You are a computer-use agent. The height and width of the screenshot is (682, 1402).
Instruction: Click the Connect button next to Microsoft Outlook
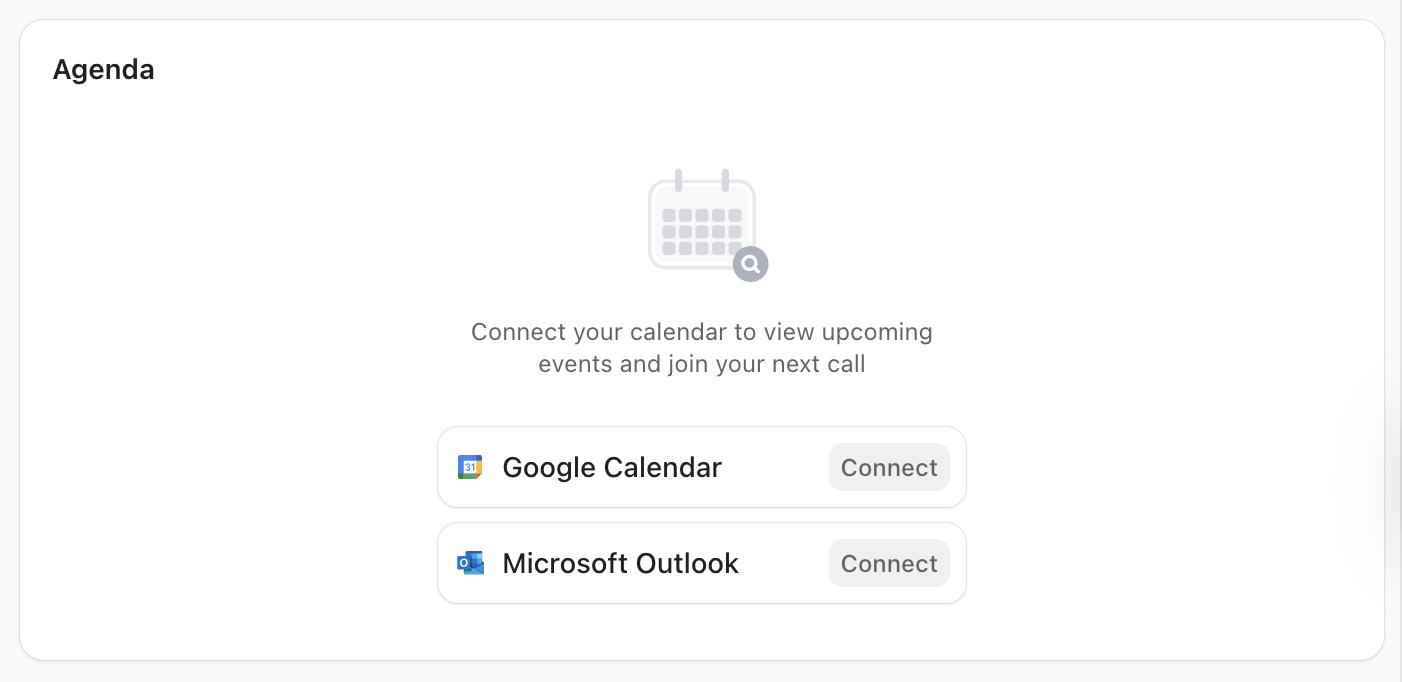coord(888,563)
